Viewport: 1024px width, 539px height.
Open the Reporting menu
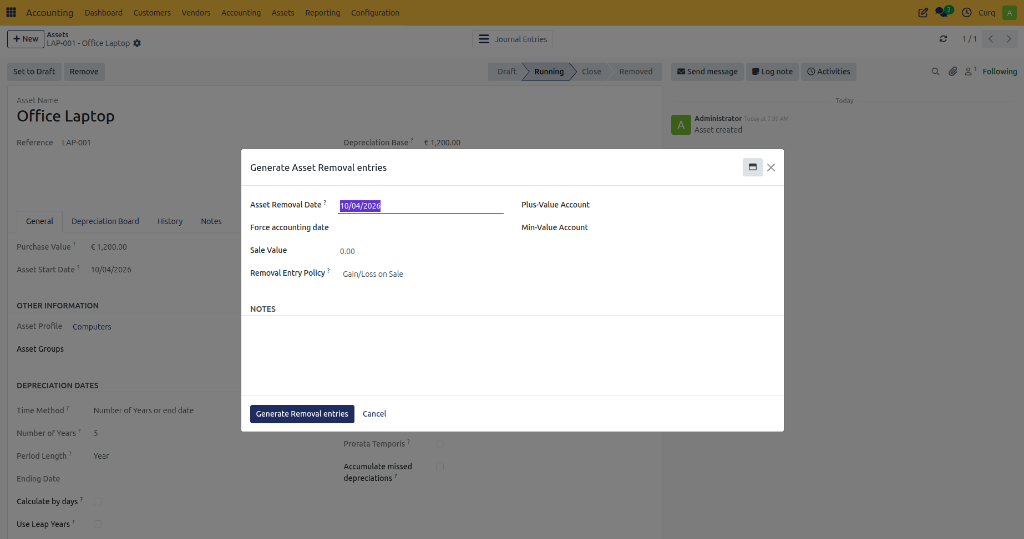click(323, 12)
